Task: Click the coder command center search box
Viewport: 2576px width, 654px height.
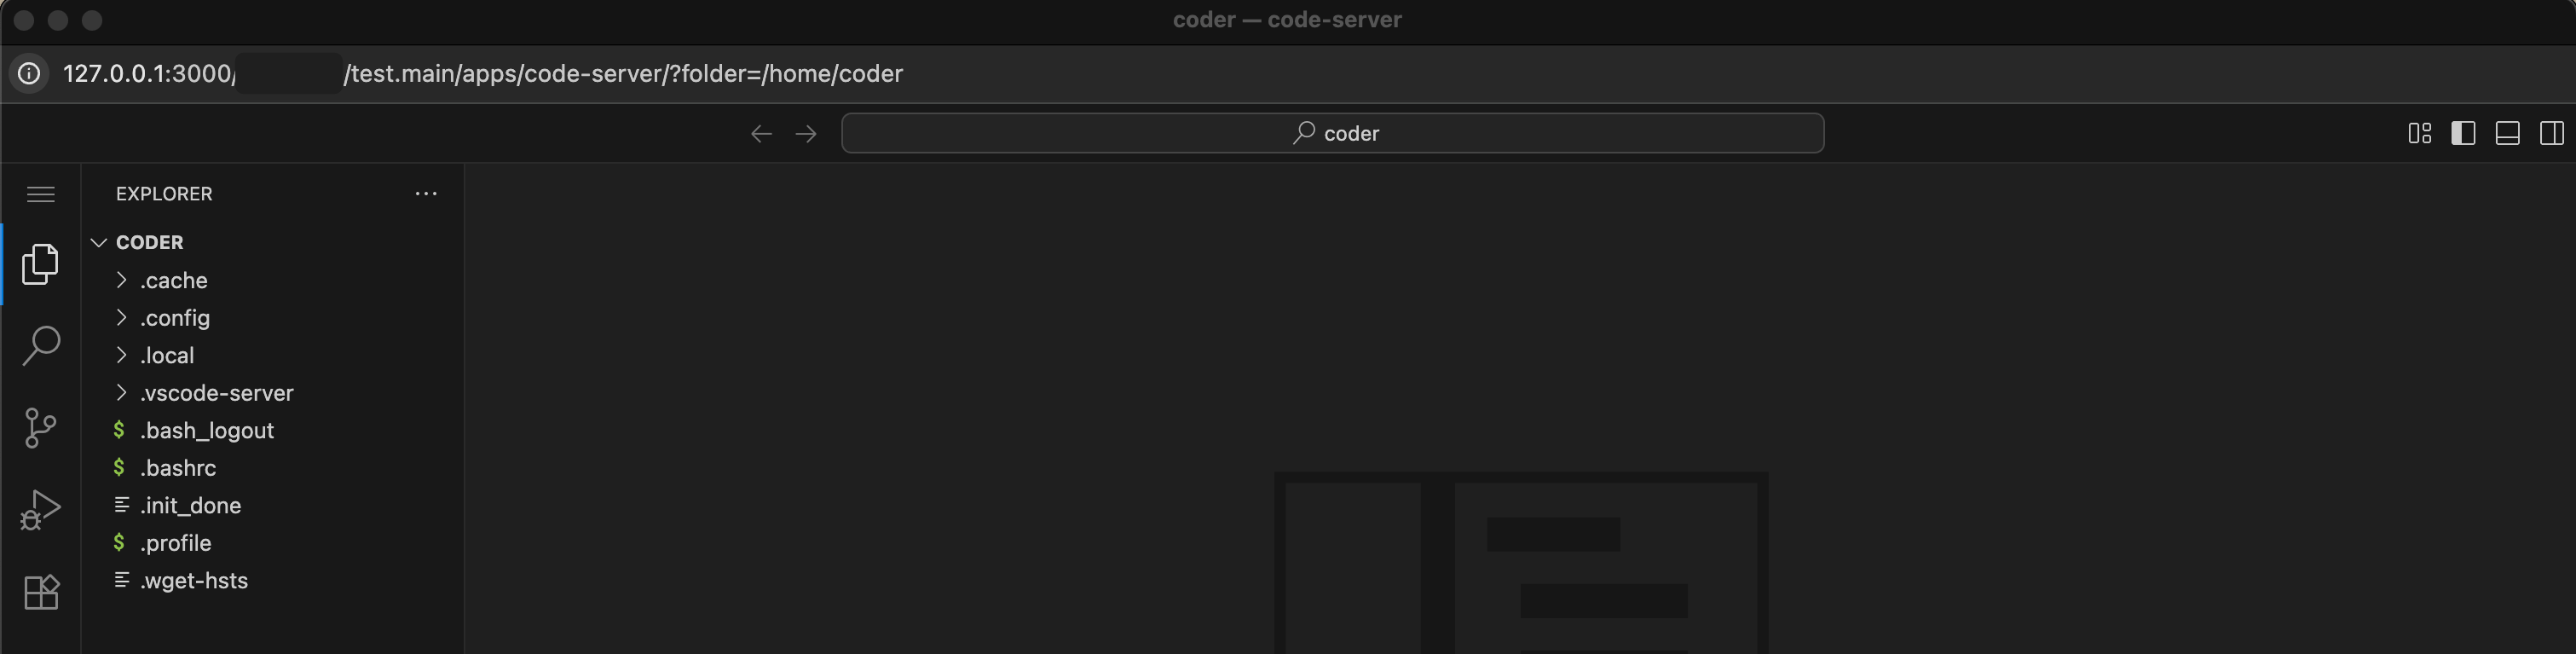Action: (x=1332, y=133)
